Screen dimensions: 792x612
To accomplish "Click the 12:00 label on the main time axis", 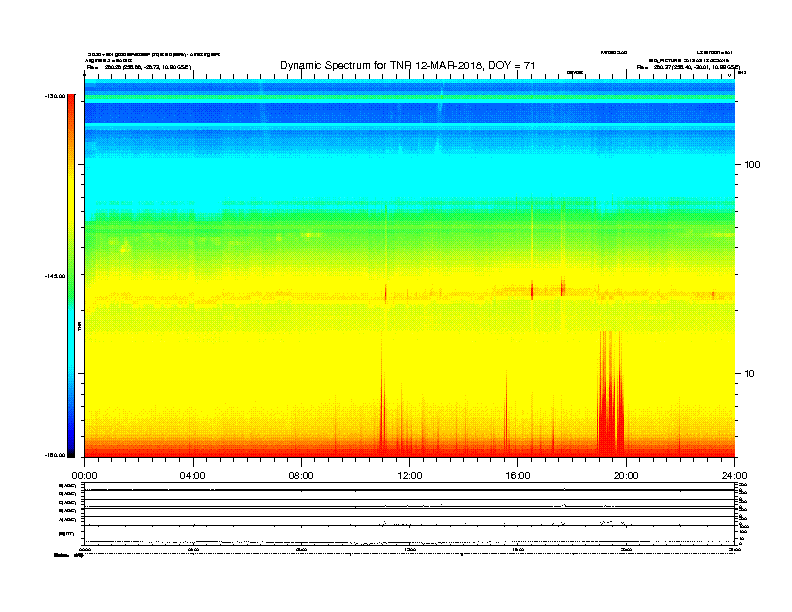I will [410, 476].
